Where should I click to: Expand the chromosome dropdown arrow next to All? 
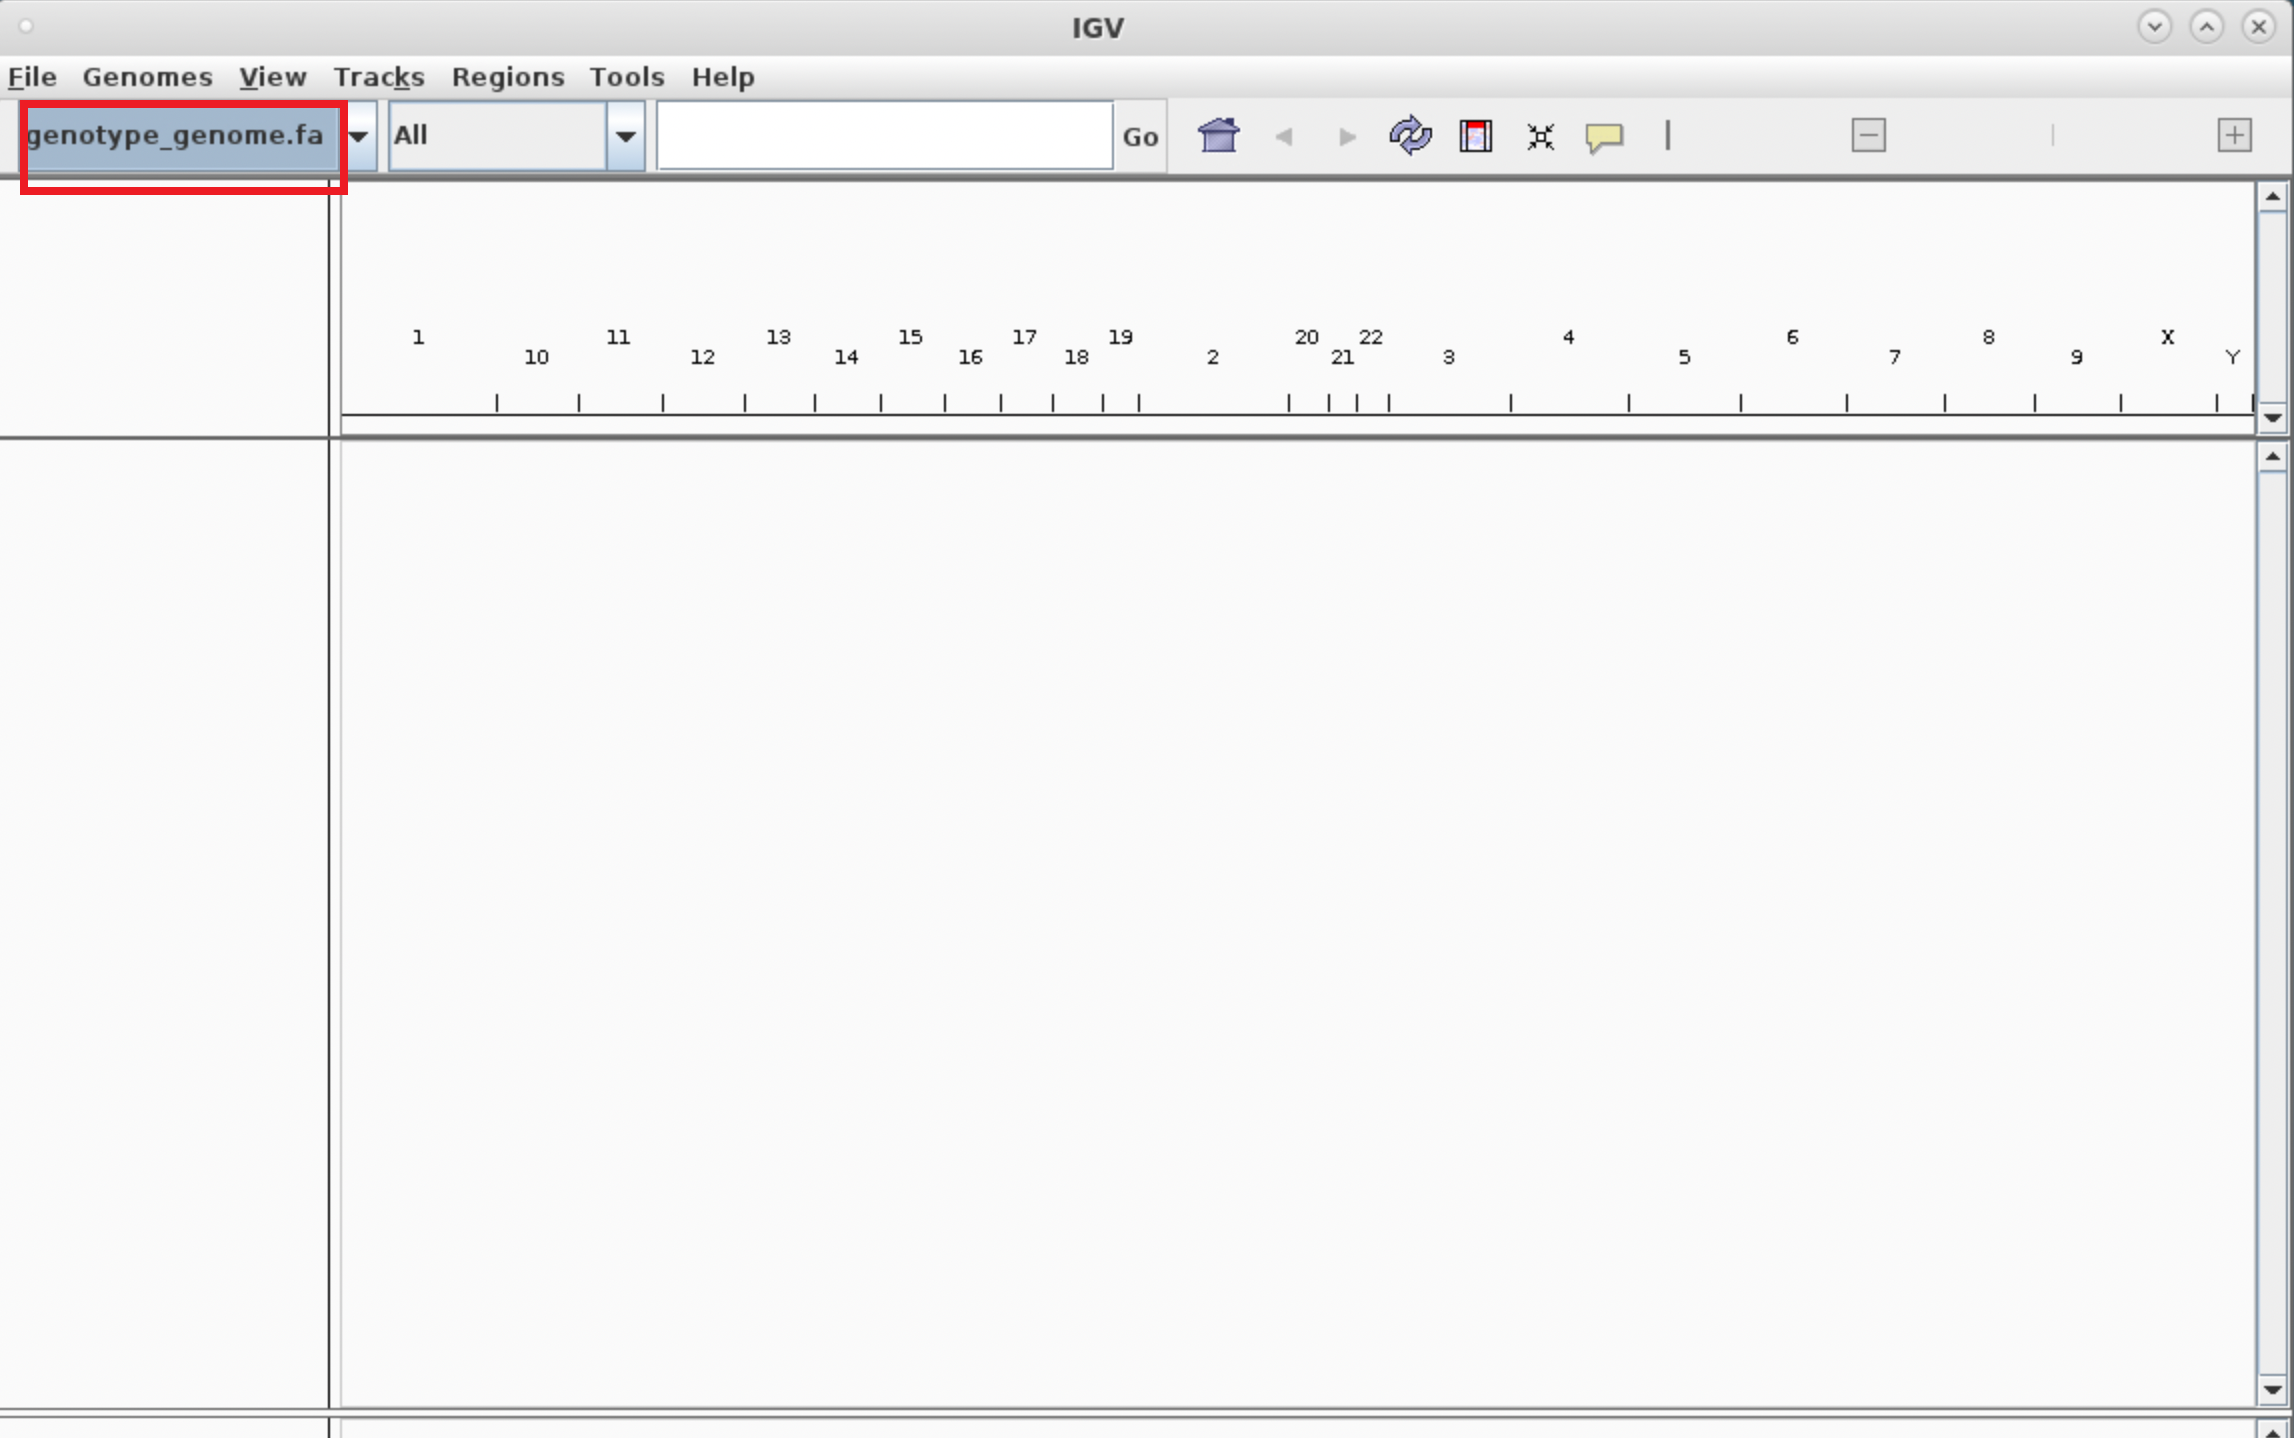pyautogui.click(x=626, y=136)
